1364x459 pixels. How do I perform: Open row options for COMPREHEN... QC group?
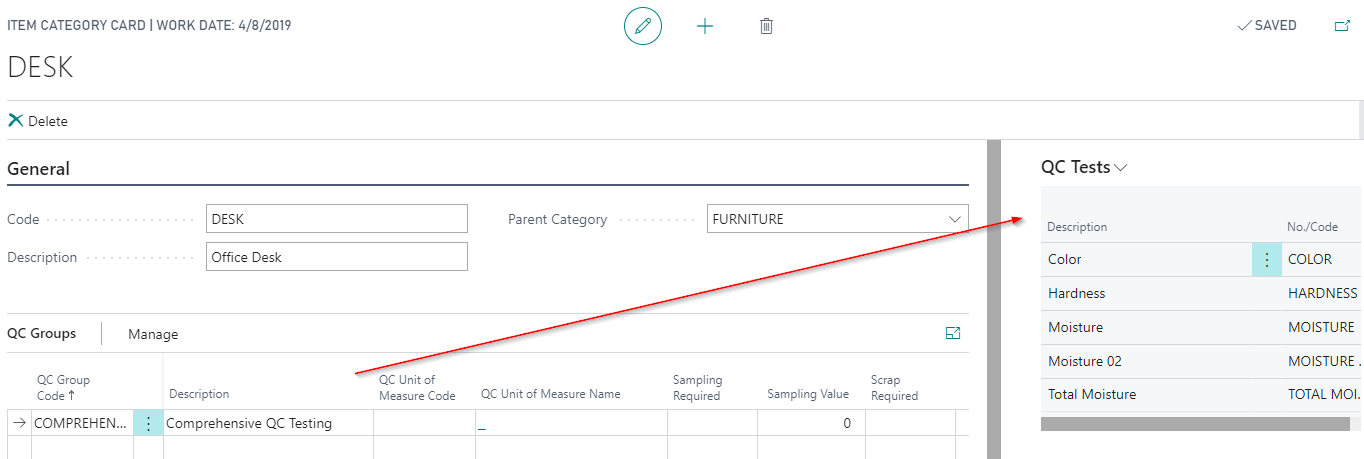(x=148, y=423)
